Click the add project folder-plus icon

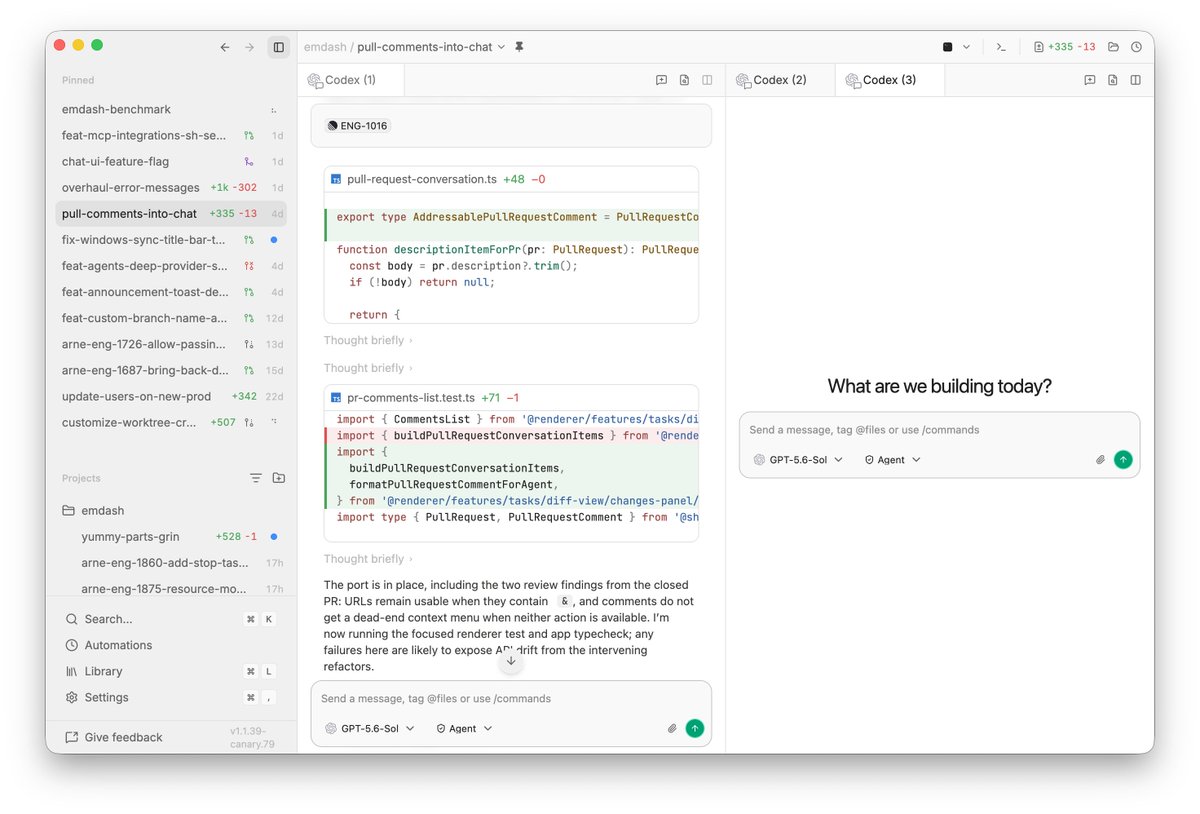coord(278,478)
